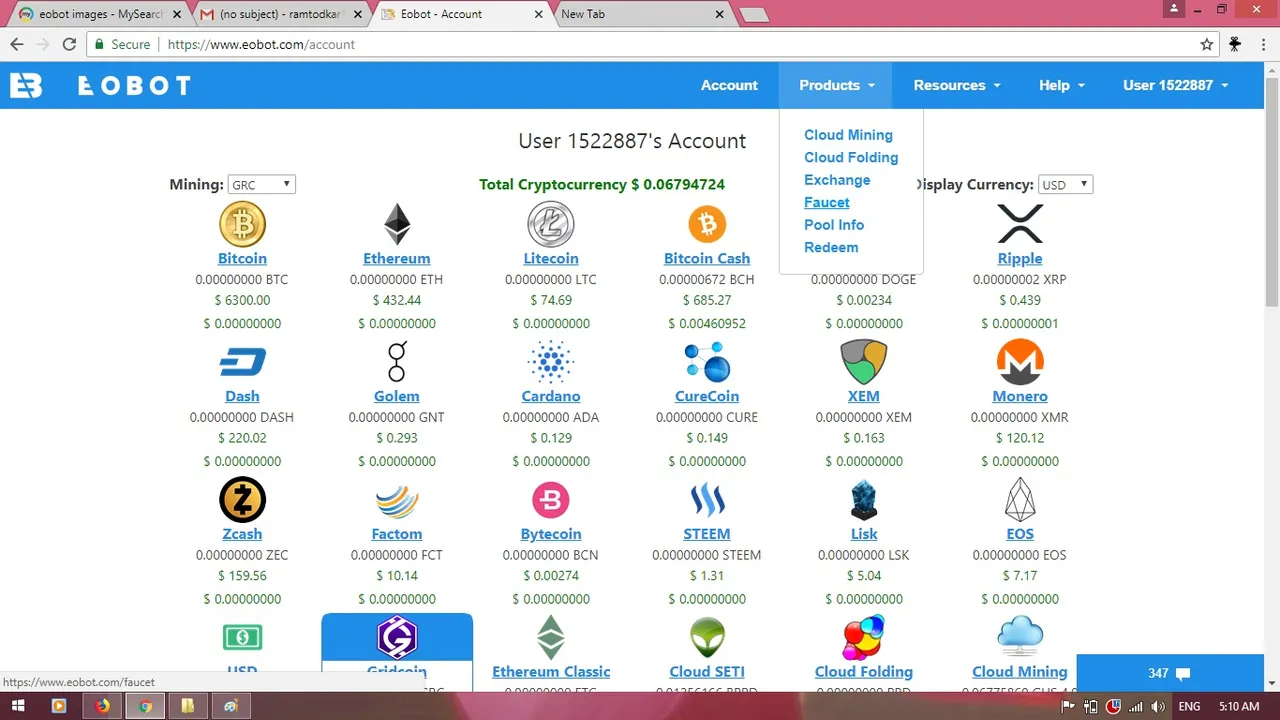Screen dimensions: 1280x720
Task: Open the Account nav item
Action: 729,85
